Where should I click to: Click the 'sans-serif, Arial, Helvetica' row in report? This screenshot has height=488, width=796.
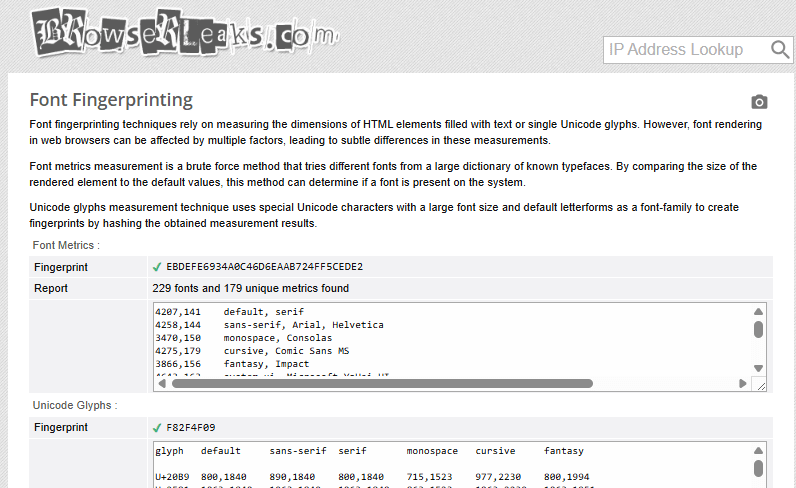303,325
